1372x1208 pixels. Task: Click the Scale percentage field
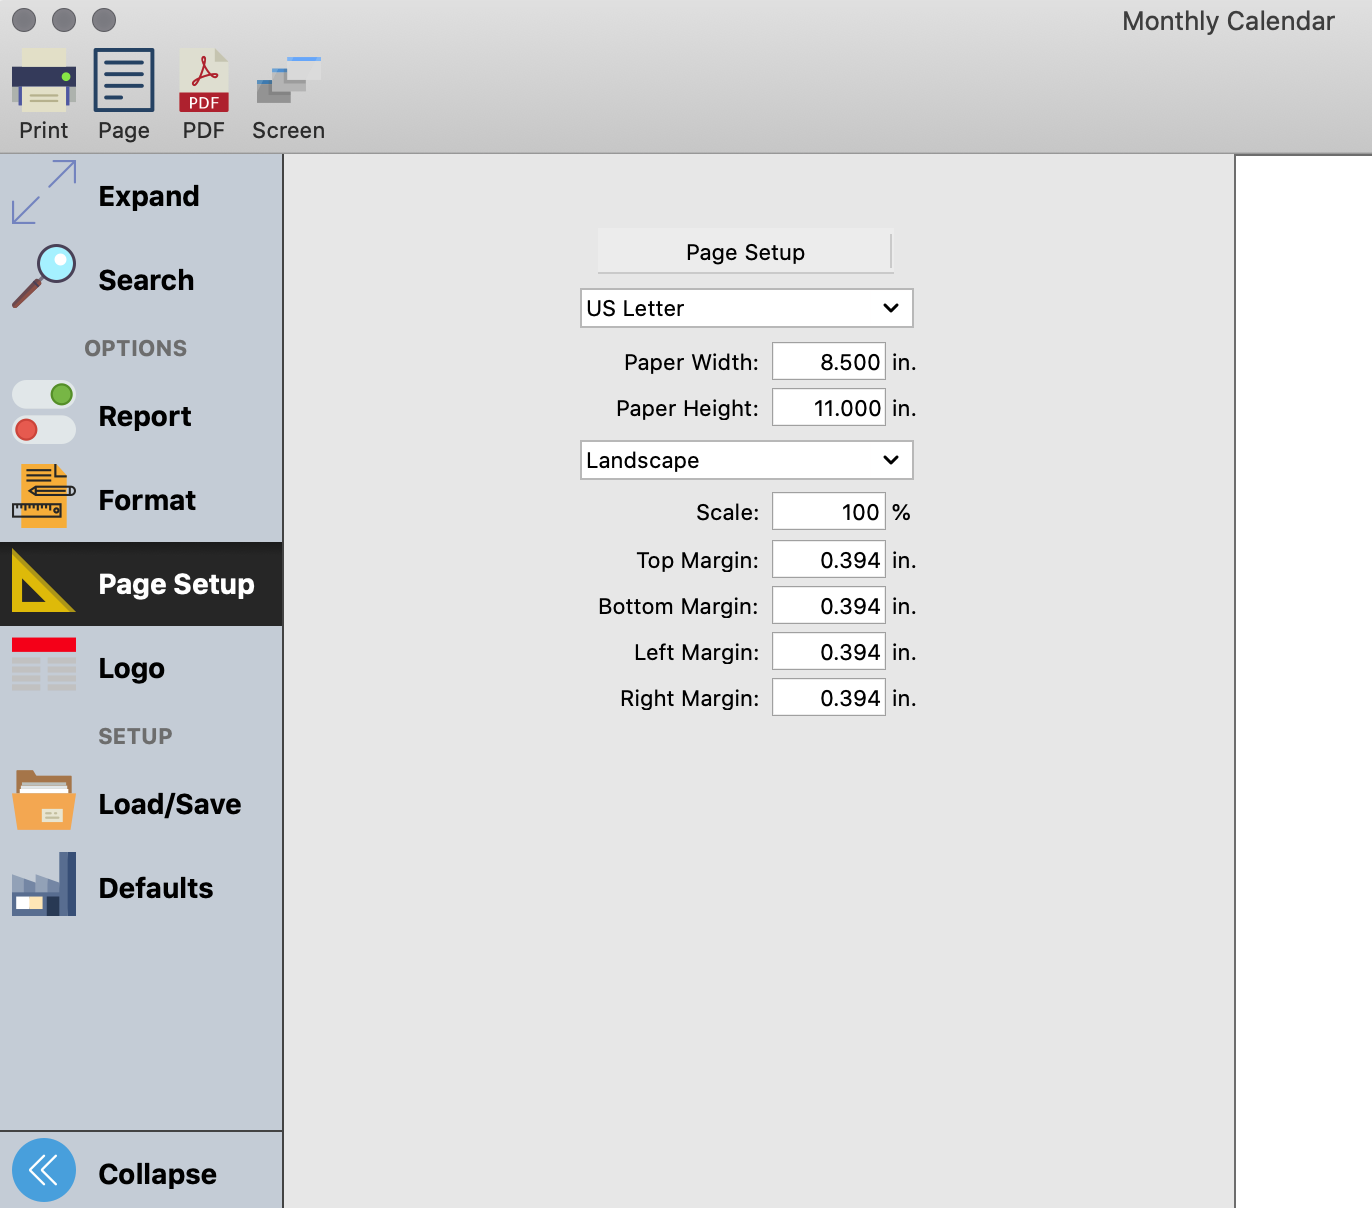(828, 512)
